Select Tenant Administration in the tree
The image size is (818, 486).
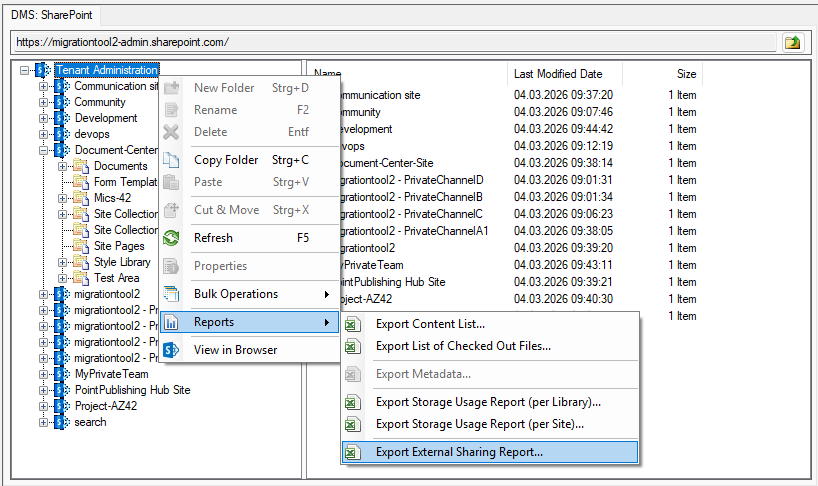point(107,70)
